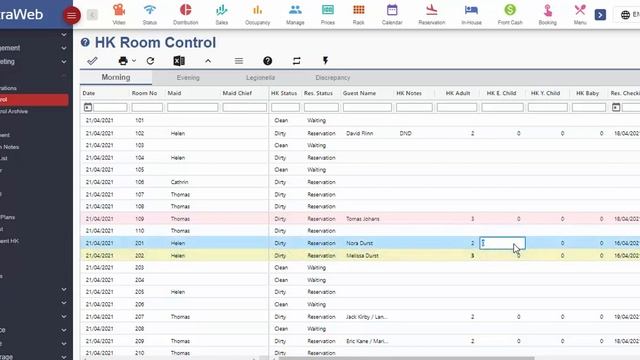Viewport: 640px width, 360px height.
Task: Open the Booking icon
Action: [547, 14]
